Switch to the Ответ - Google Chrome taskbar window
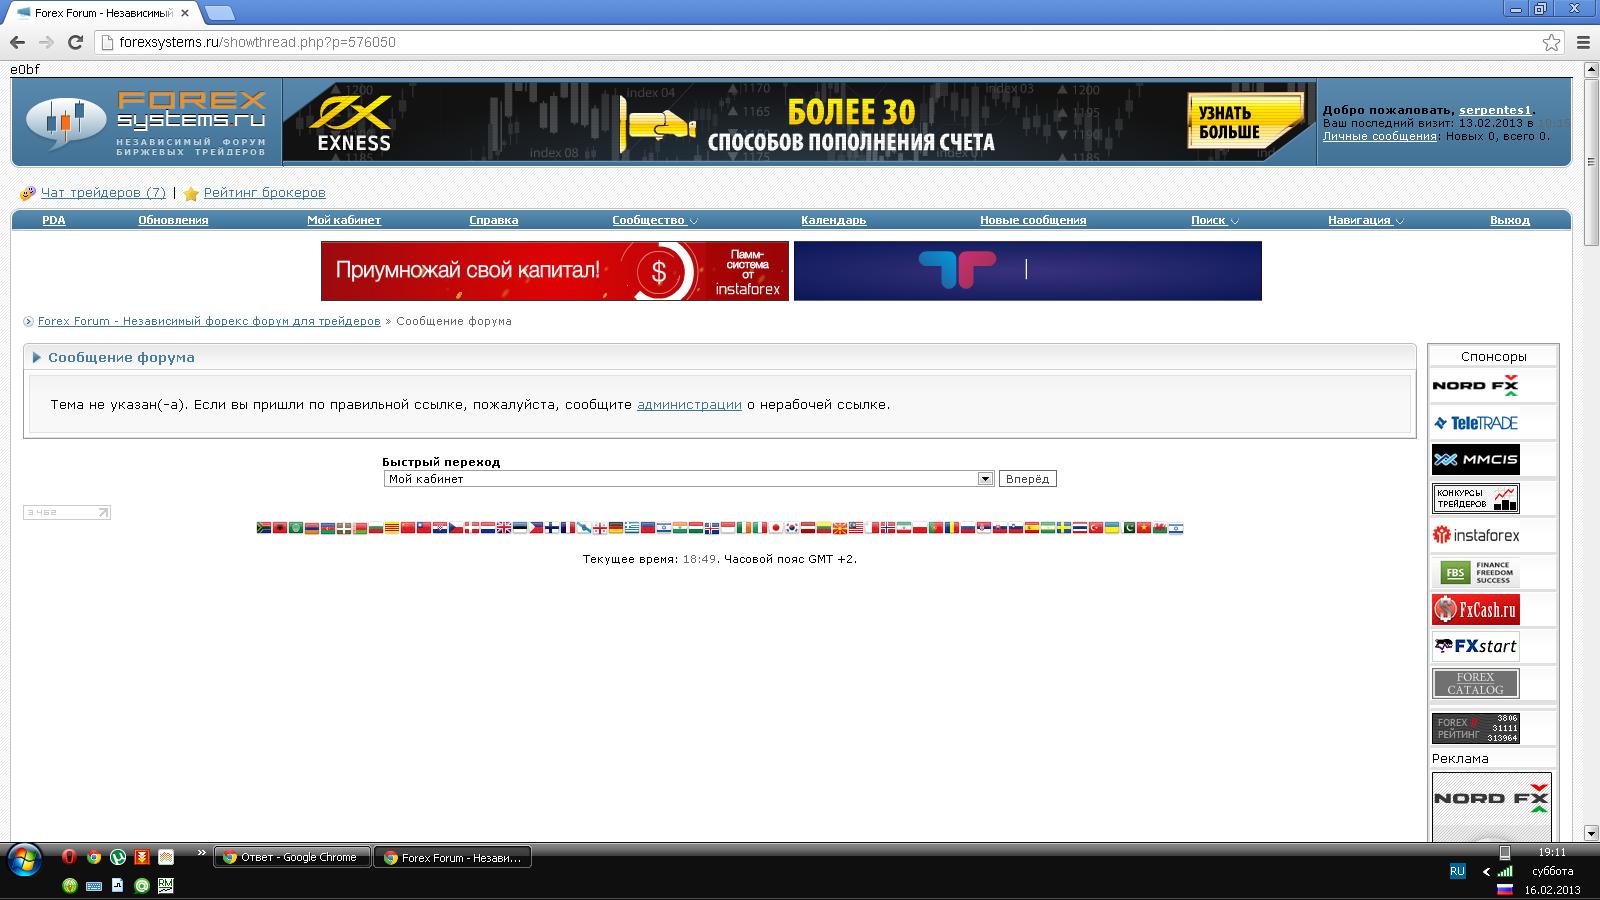This screenshot has height=900, width=1600. [x=292, y=857]
